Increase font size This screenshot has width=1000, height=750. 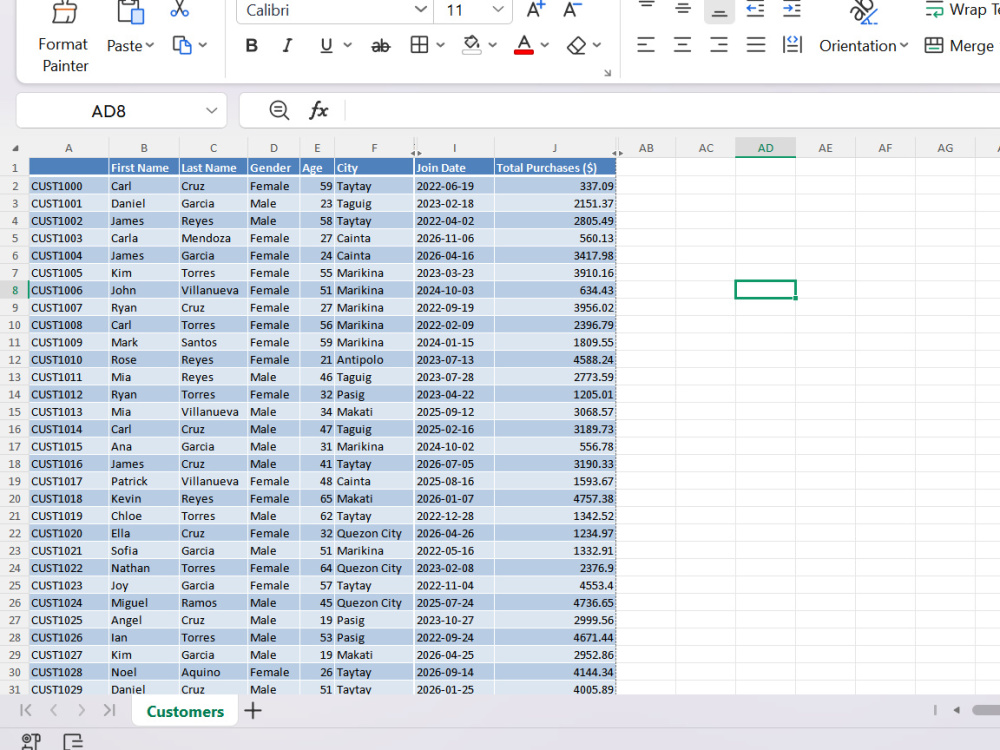click(536, 10)
